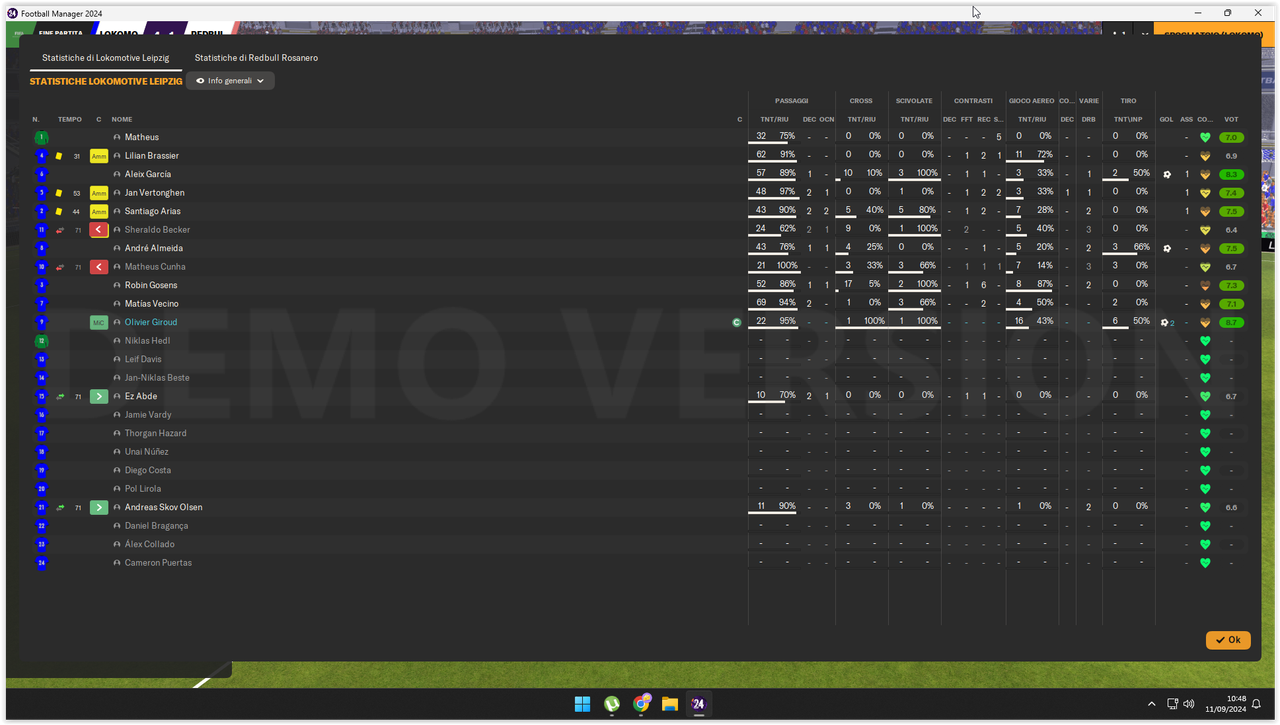Sort by the VOT rating column header

coord(1231,119)
